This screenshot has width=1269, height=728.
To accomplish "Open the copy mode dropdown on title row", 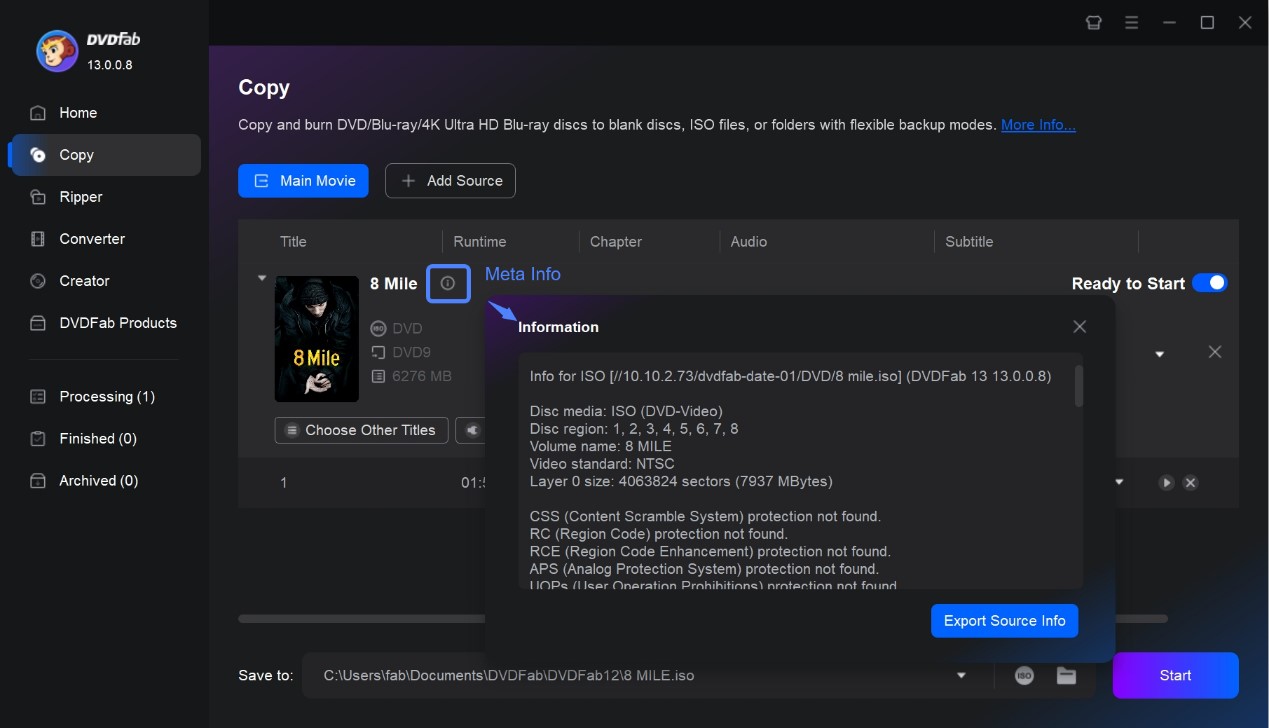I will pyautogui.click(x=1159, y=353).
